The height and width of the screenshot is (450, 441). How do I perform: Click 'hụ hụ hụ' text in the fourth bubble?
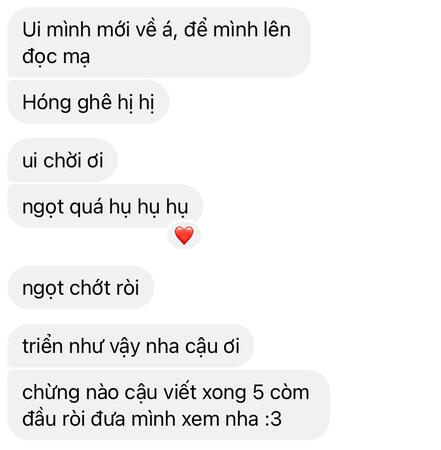[149, 208]
